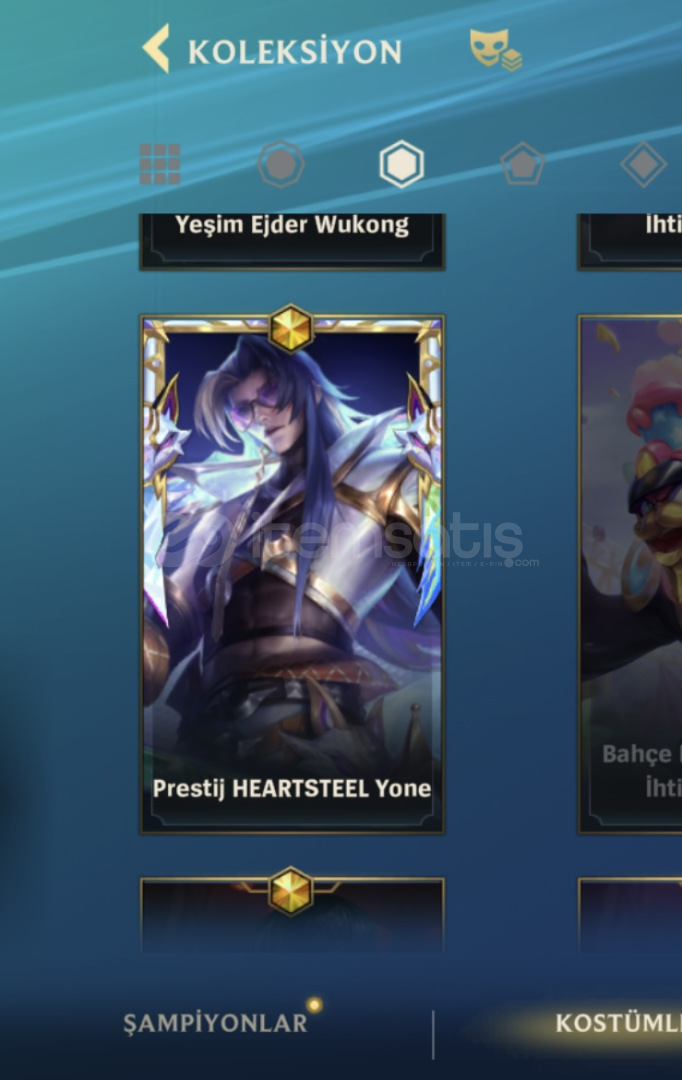Click notification dot beside Şampiyonlar
The image size is (682, 1080).
[315, 1005]
